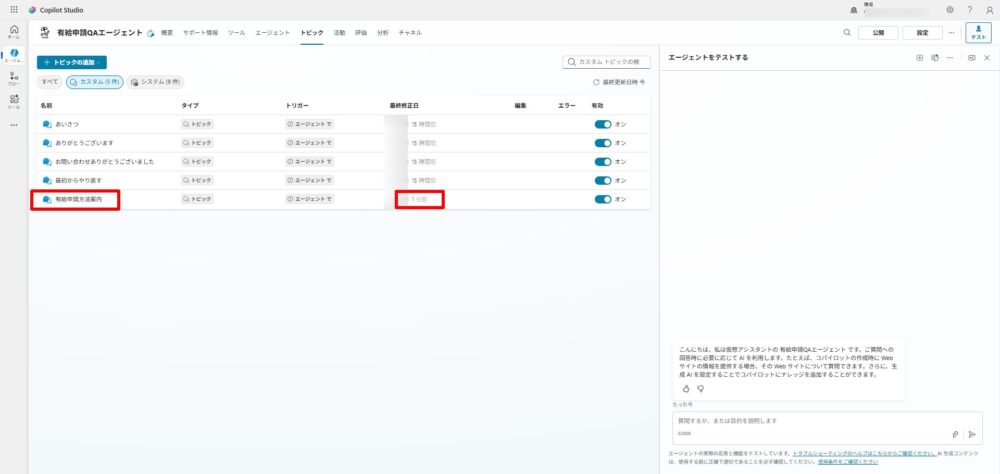Open the help question mark icon
The image size is (1000, 474).
tap(969, 9)
